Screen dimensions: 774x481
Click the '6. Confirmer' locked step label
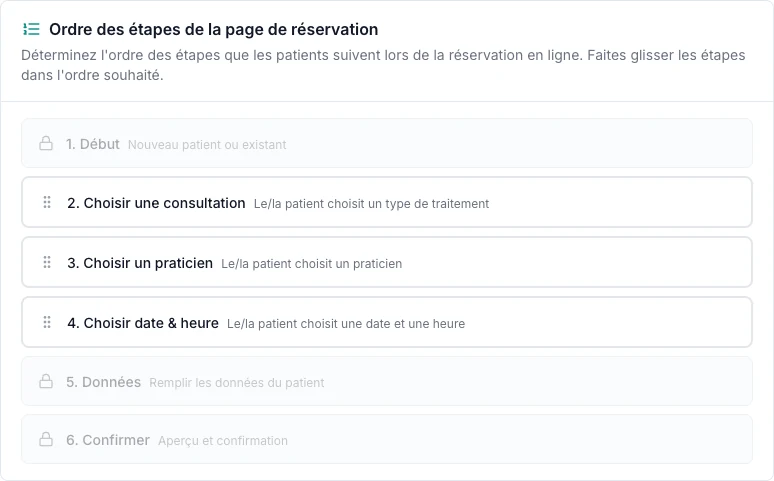(108, 440)
